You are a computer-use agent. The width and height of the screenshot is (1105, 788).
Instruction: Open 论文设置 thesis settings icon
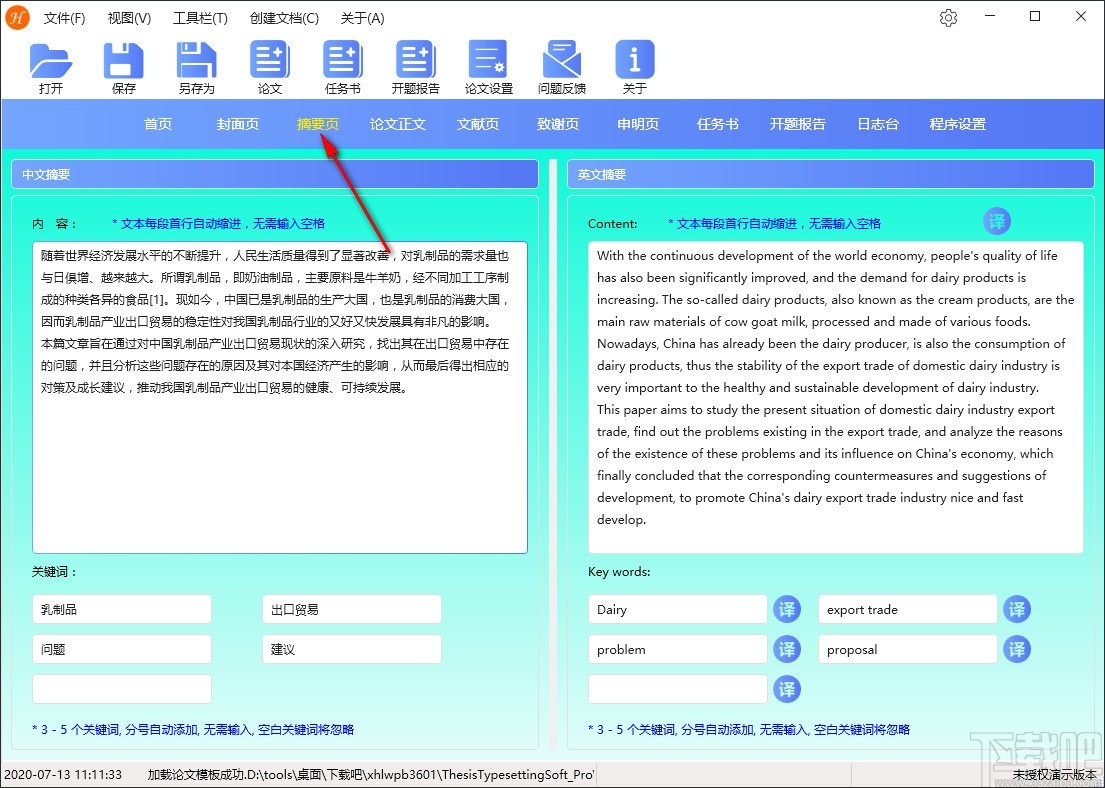tap(487, 63)
